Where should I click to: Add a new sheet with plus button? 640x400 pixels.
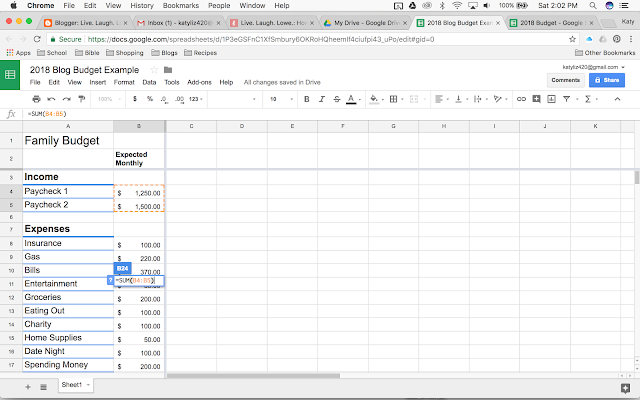click(x=28, y=387)
